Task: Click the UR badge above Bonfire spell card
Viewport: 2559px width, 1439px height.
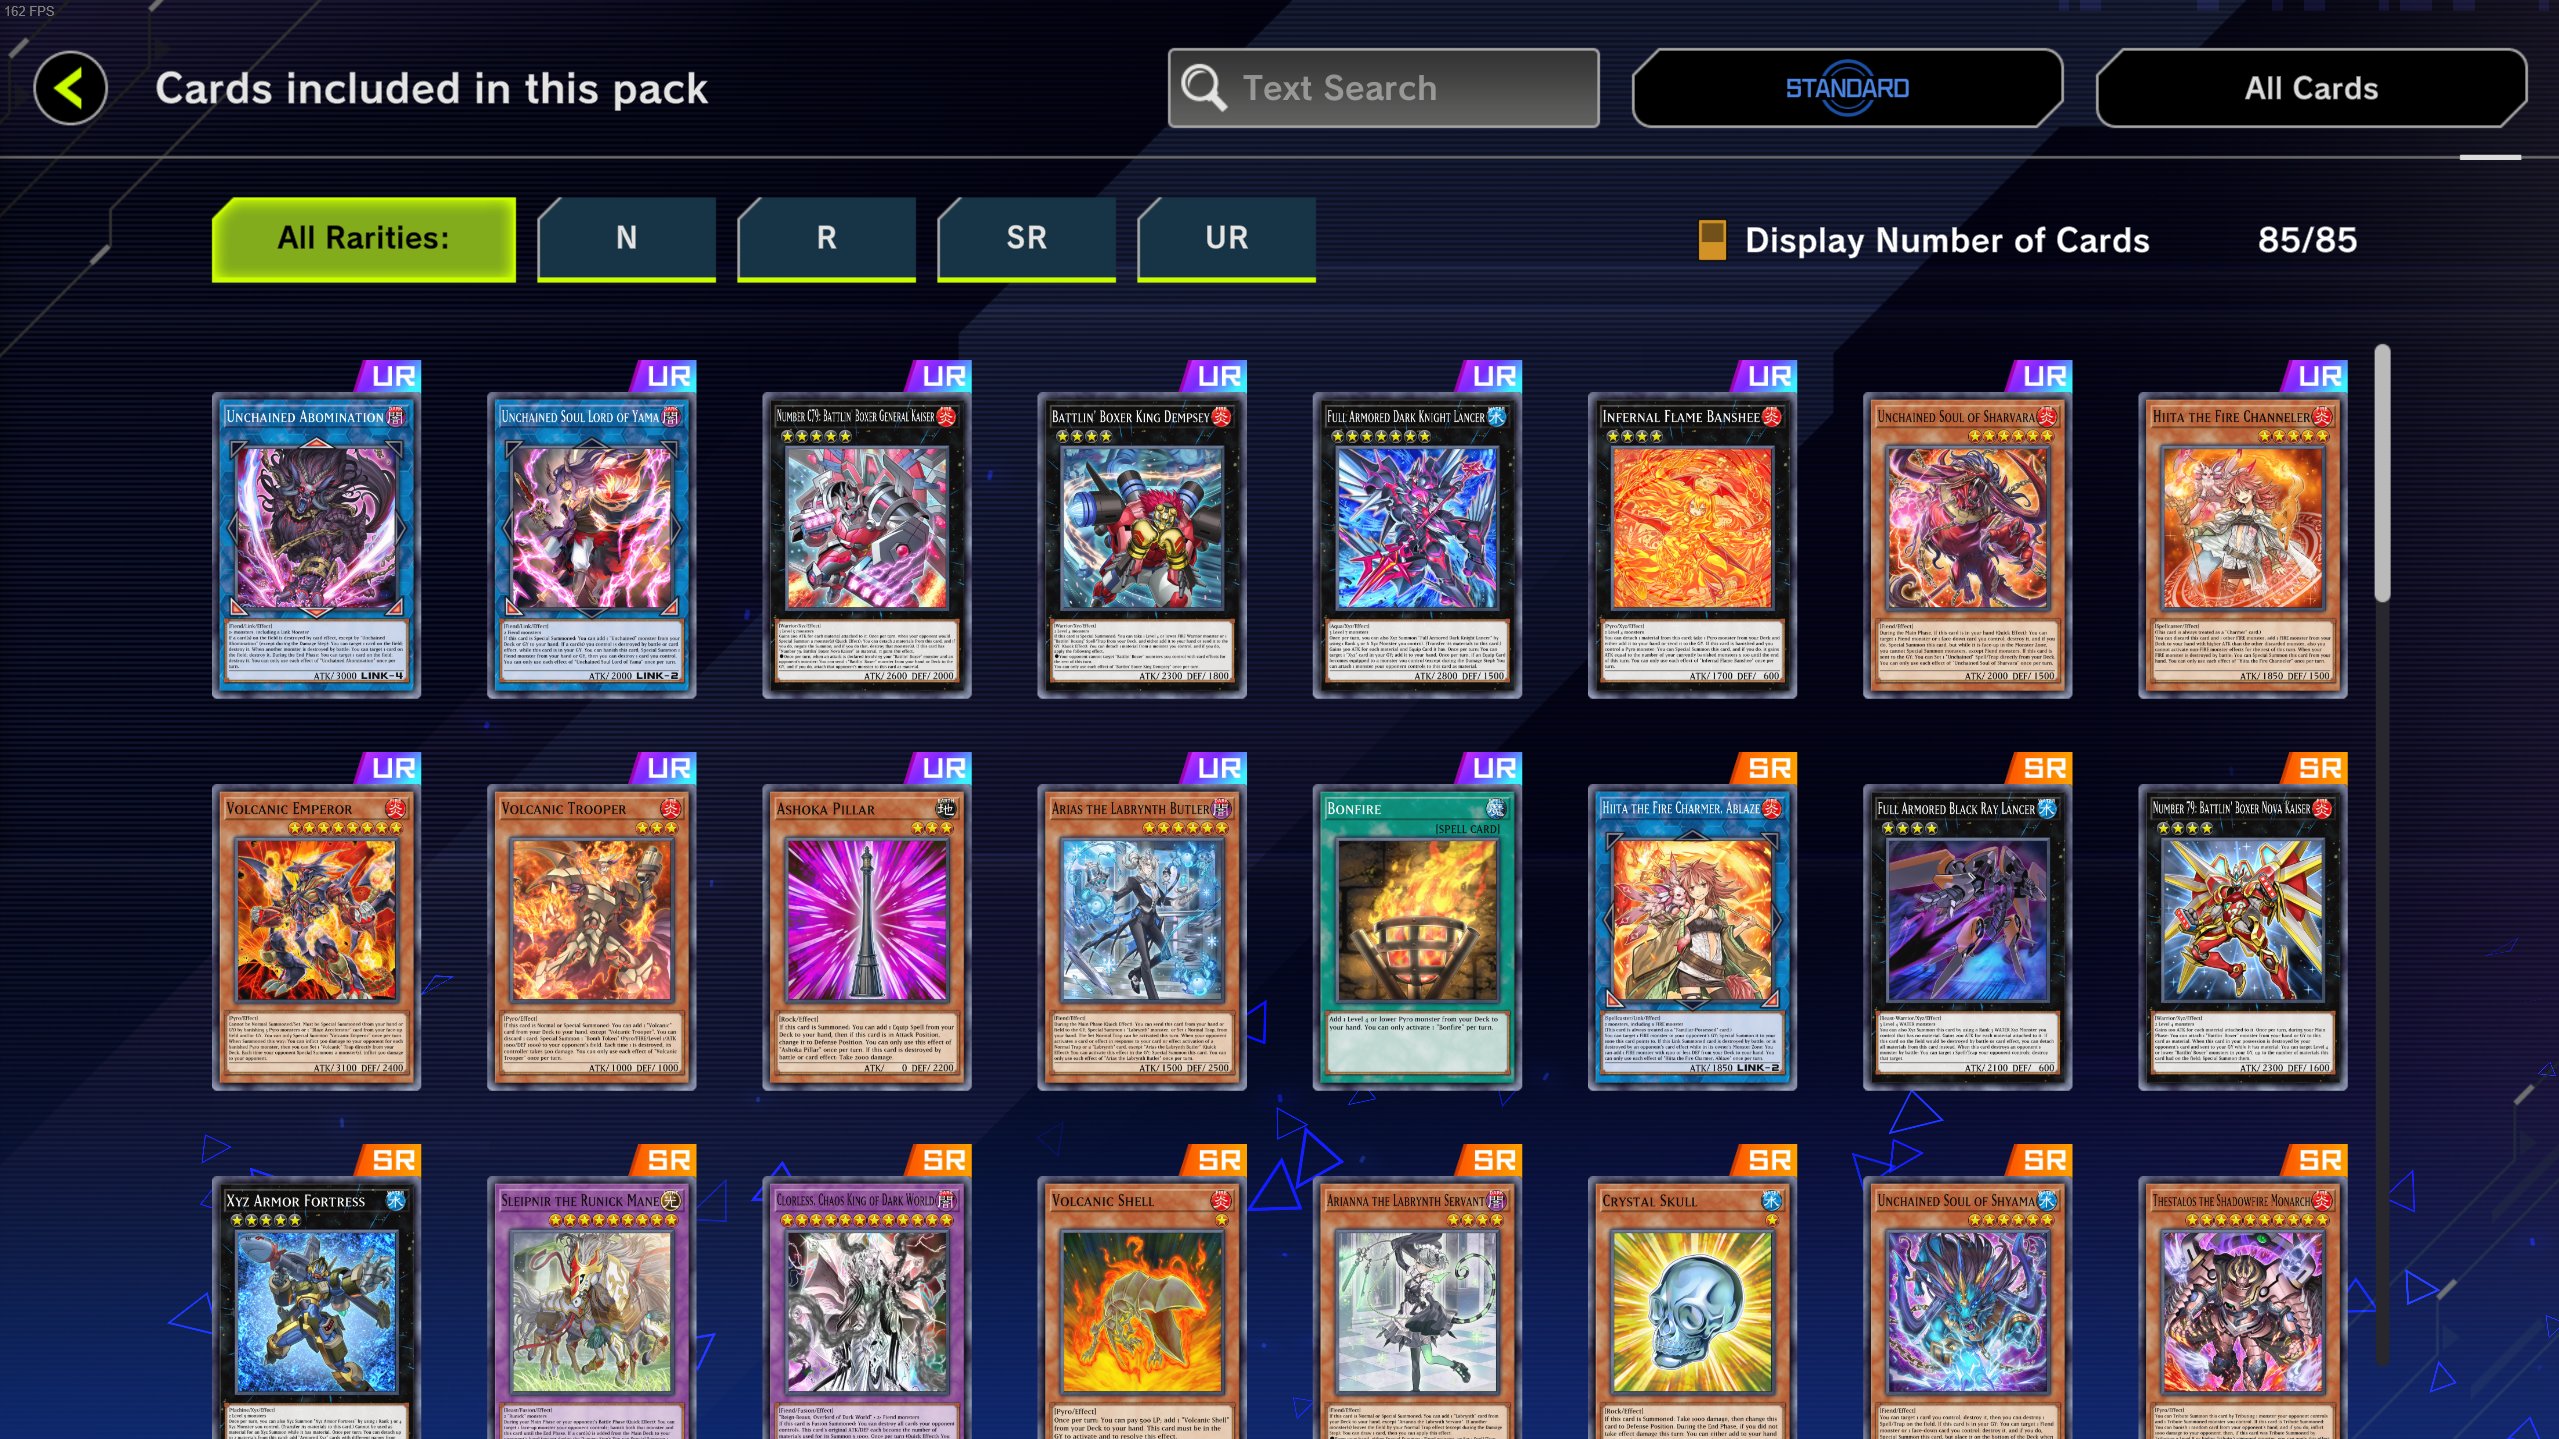Action: pos(1490,768)
